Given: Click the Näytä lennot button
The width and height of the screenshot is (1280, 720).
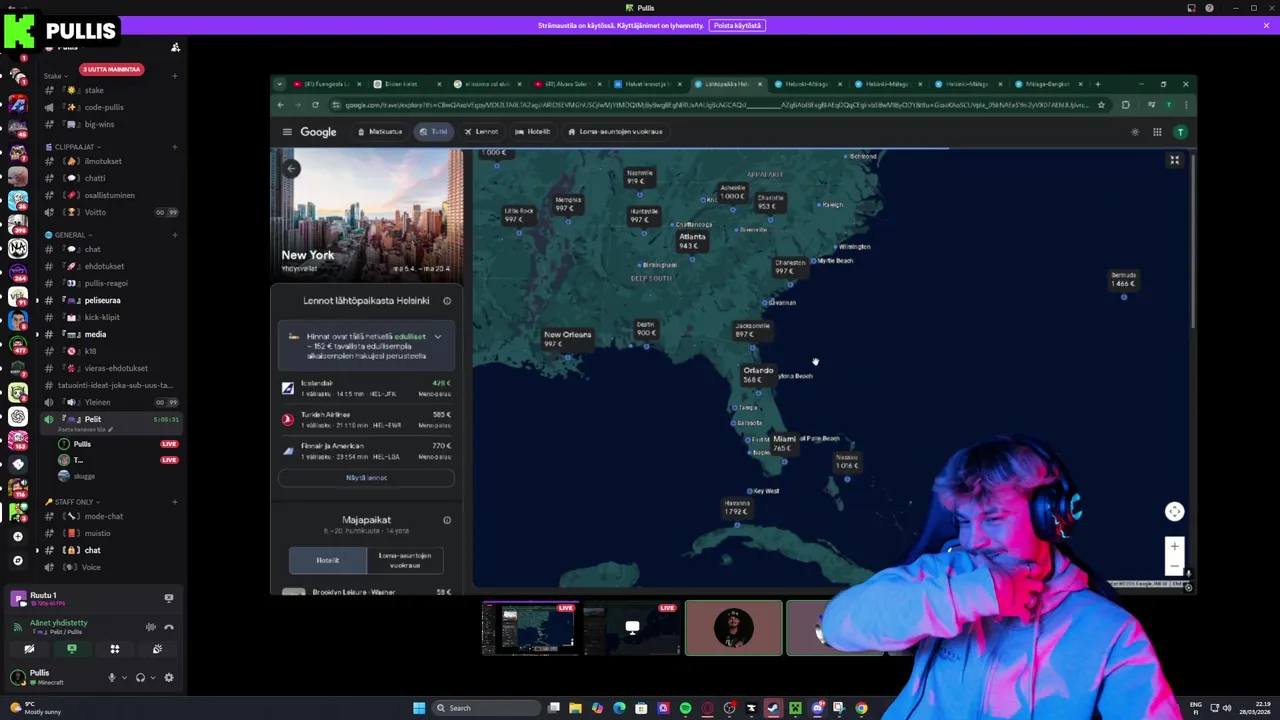Looking at the screenshot, I should pos(366,478).
